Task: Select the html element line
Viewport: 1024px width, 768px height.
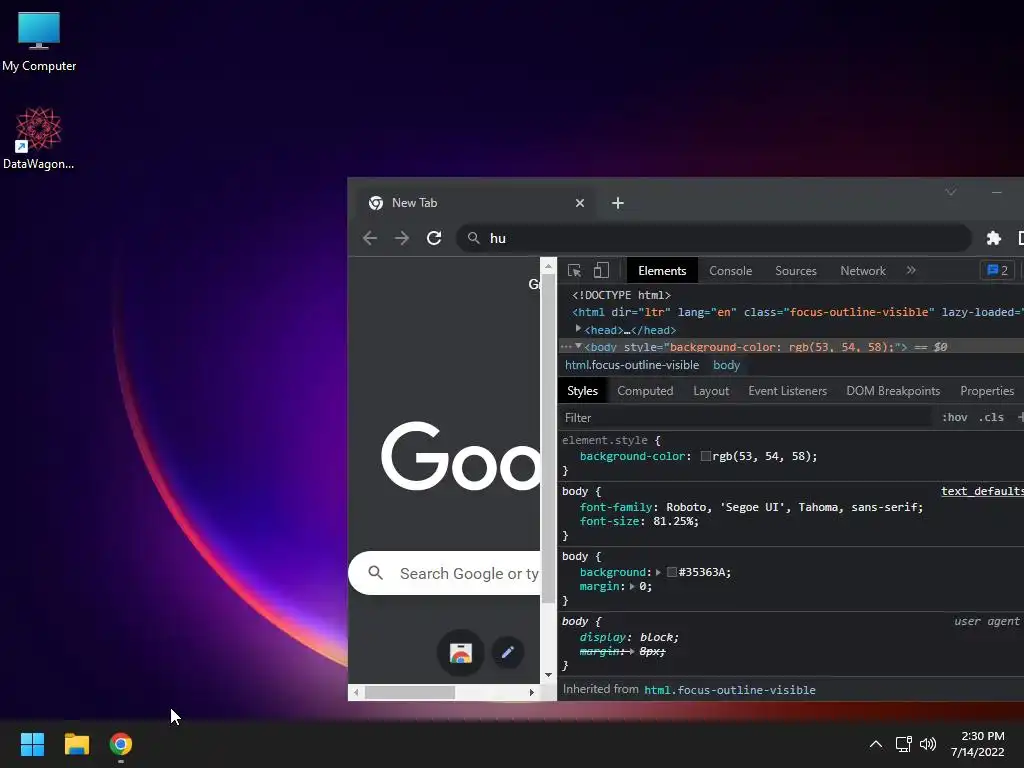Action: click(797, 312)
